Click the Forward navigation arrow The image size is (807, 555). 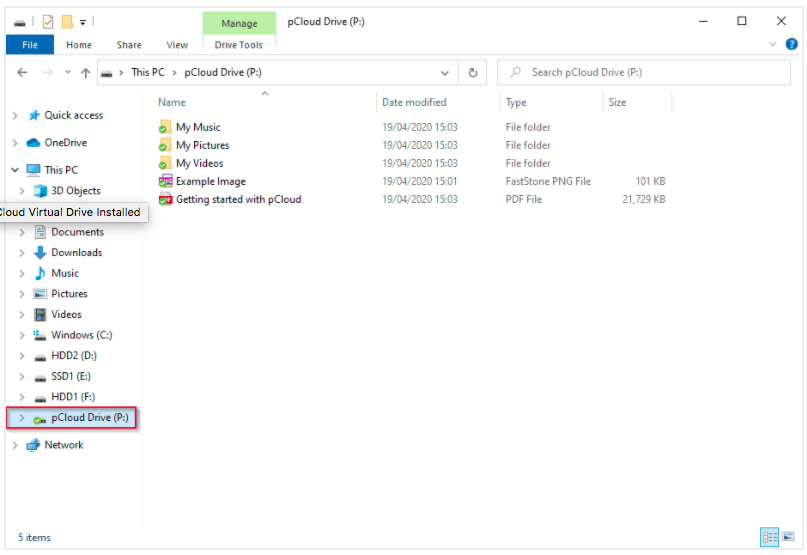coord(47,73)
